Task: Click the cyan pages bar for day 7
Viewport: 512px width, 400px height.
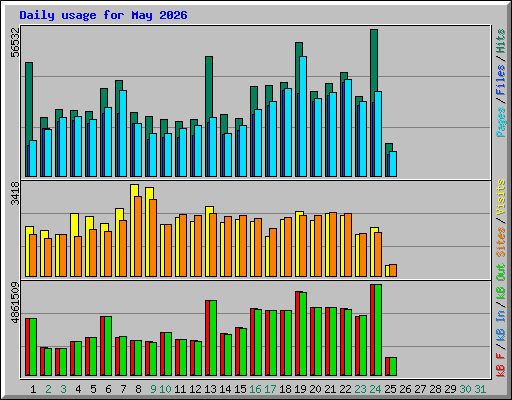Action: coord(123,133)
